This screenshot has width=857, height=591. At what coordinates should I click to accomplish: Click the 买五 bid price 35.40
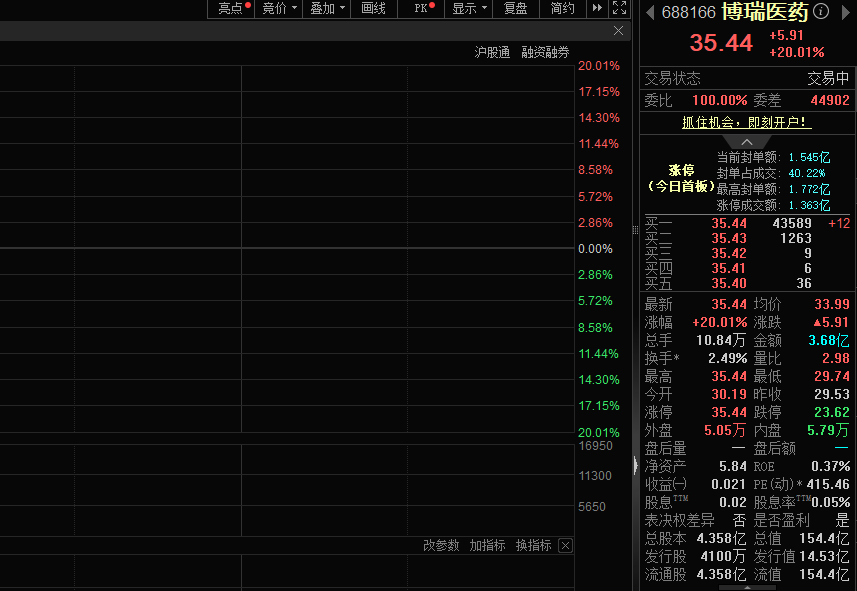(729, 283)
